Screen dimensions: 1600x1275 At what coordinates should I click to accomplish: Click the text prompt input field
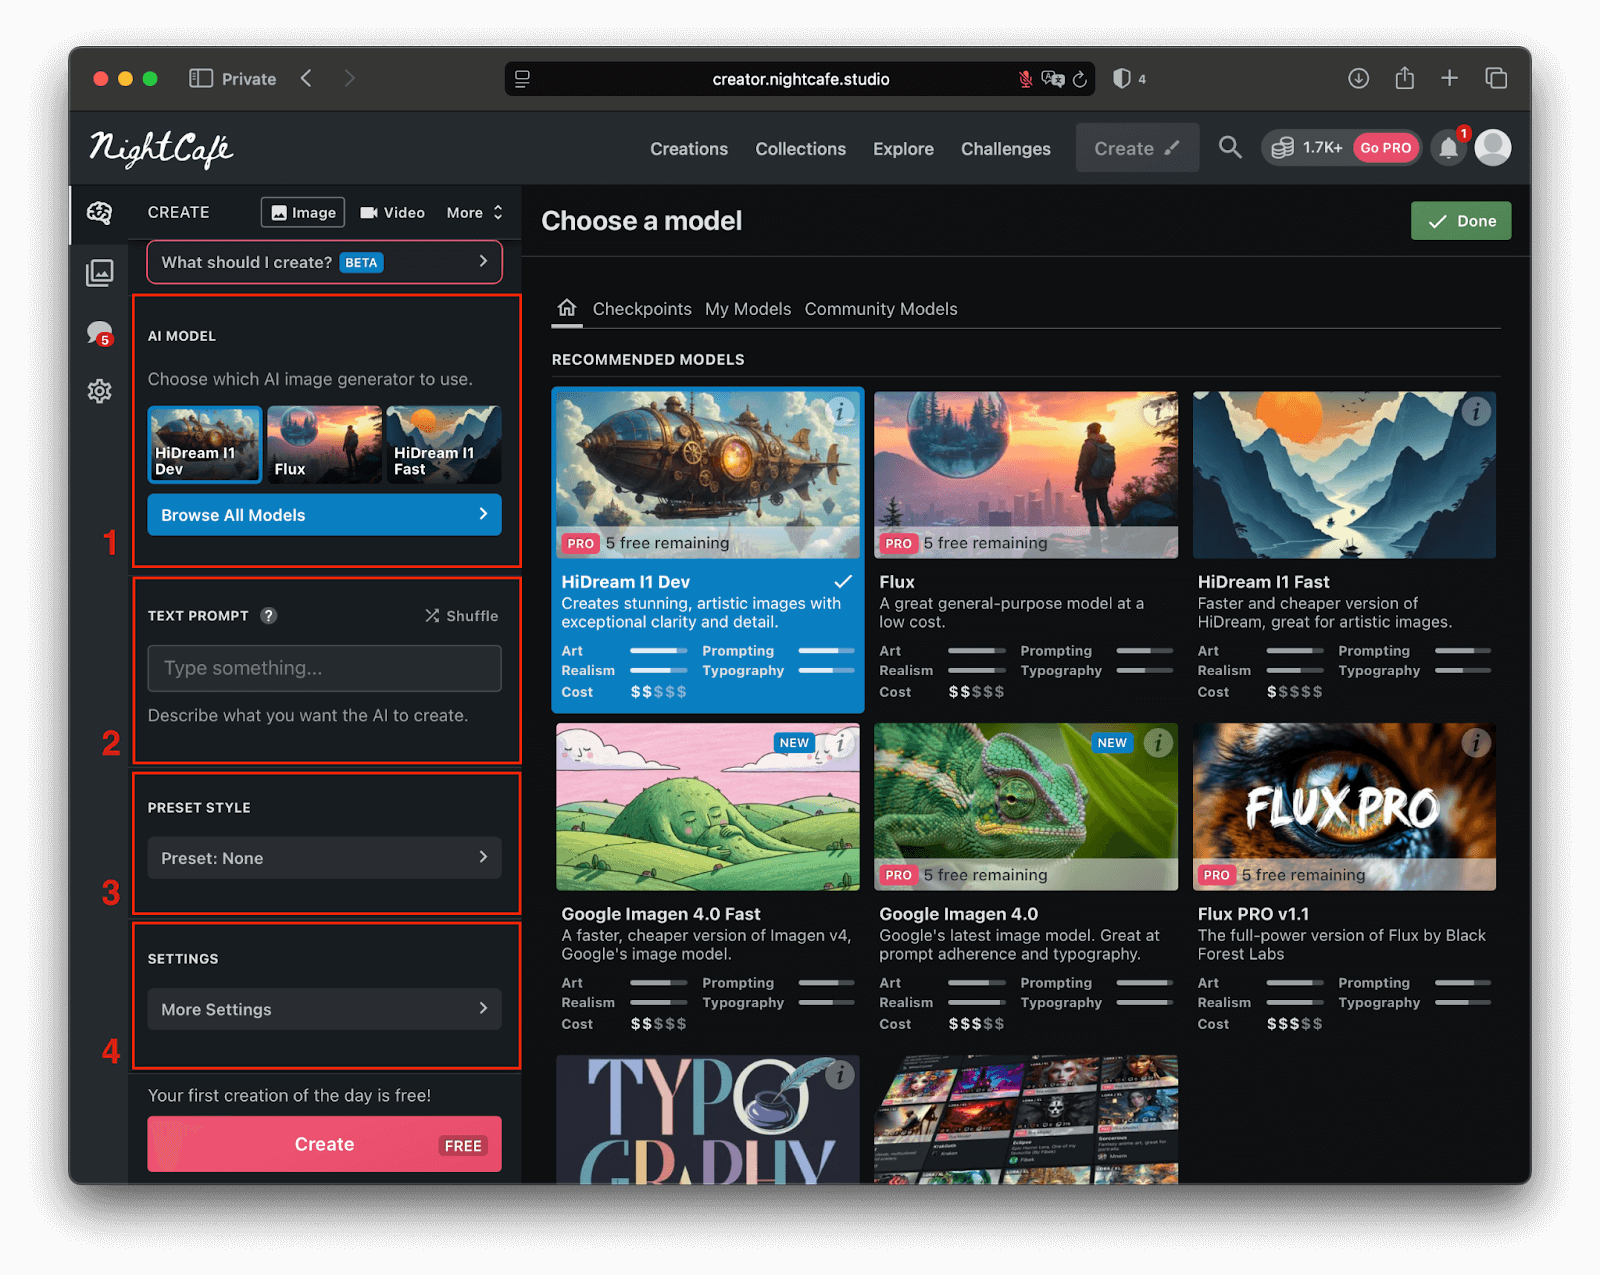point(324,668)
